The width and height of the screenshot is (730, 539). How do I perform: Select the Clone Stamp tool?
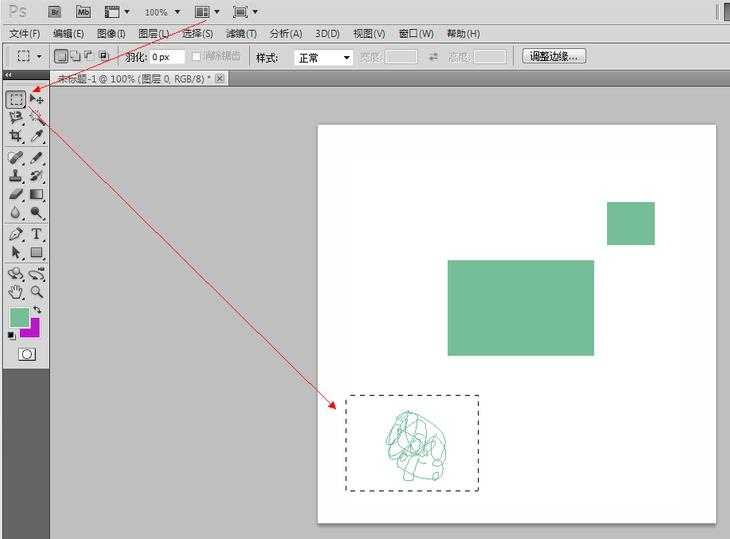tap(16, 176)
